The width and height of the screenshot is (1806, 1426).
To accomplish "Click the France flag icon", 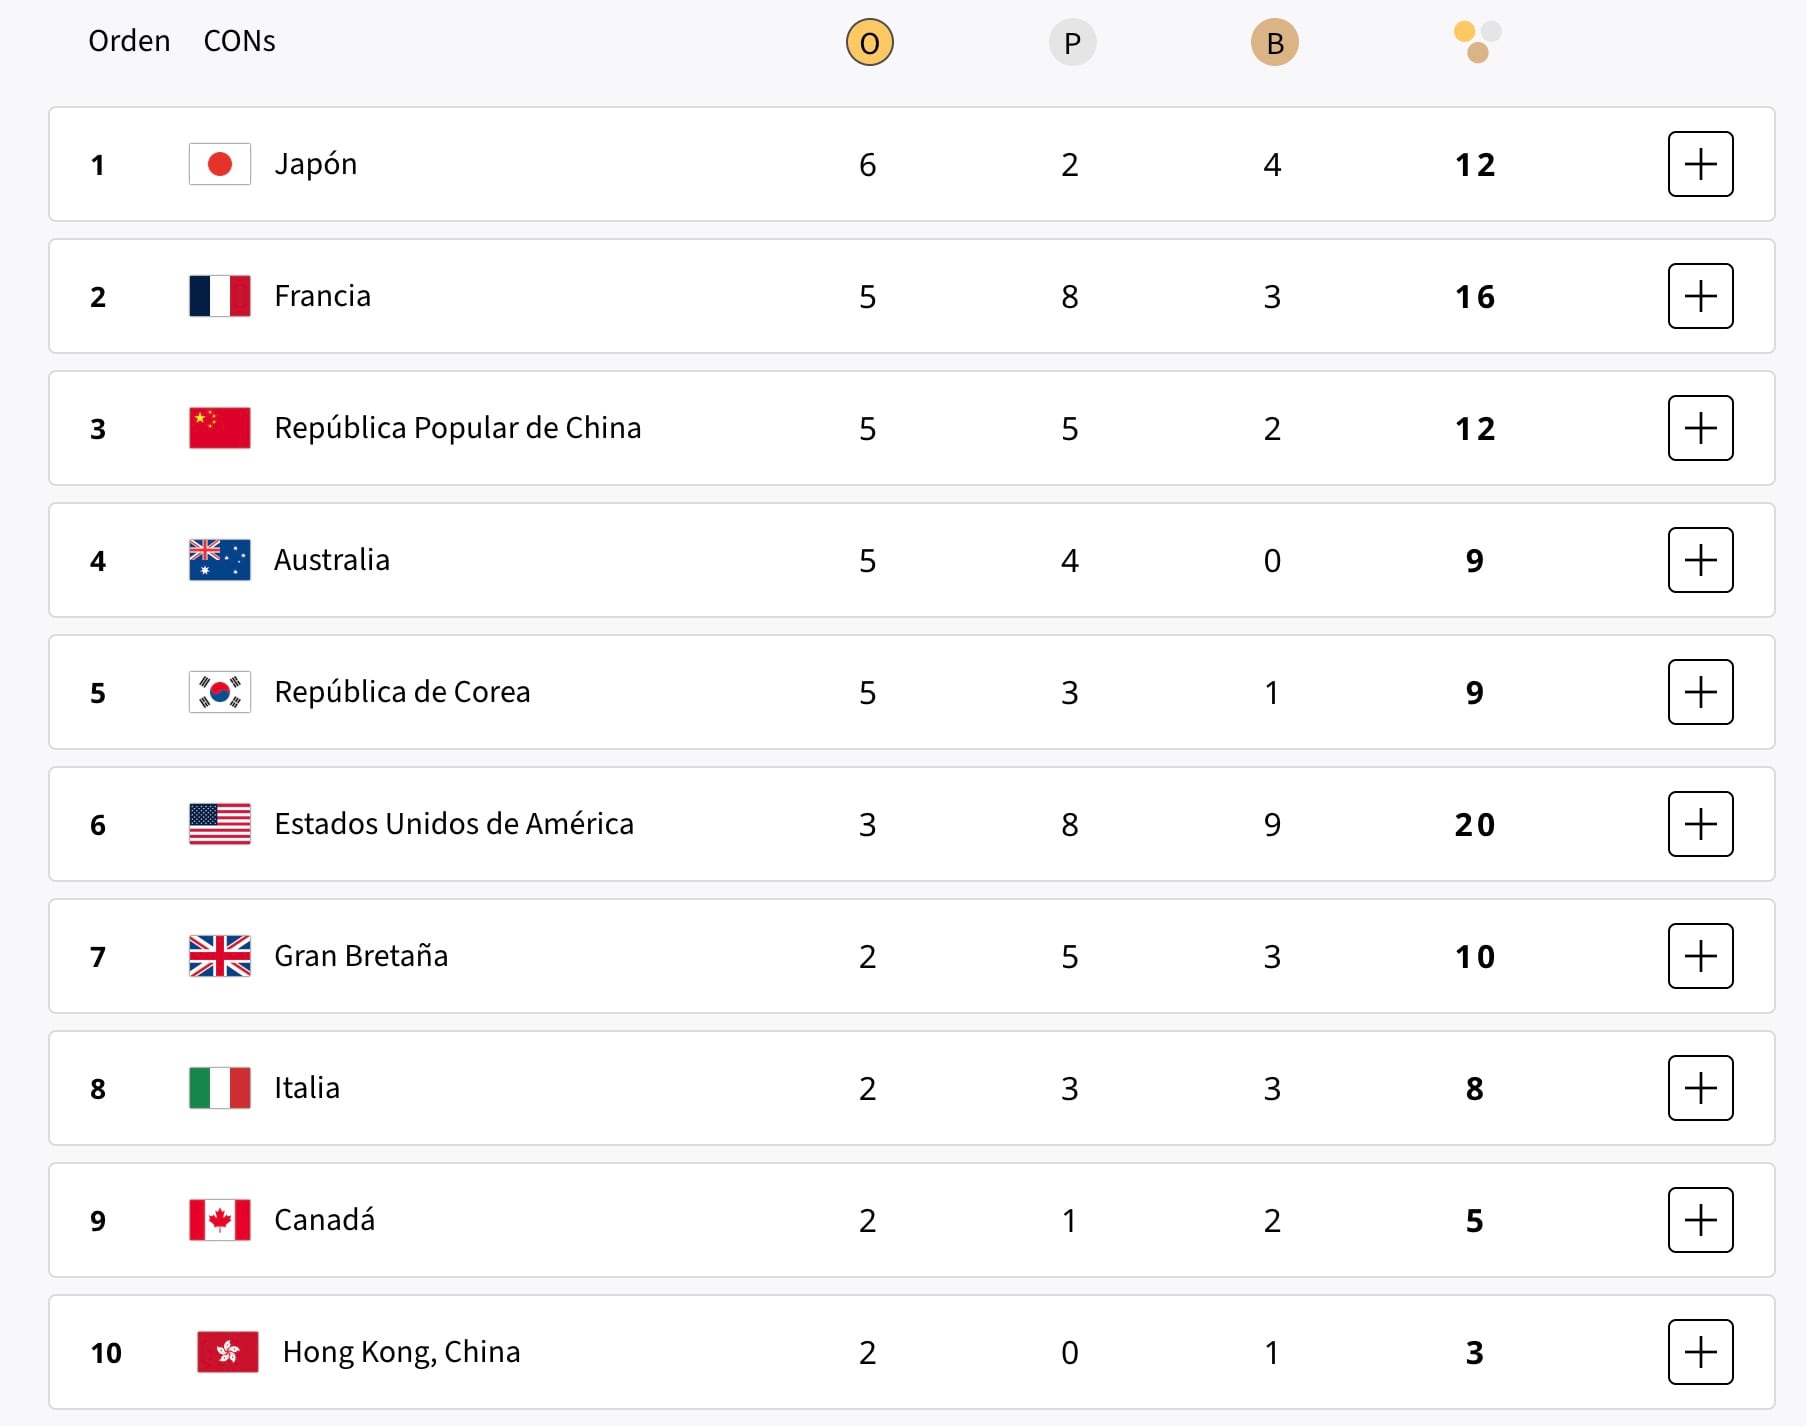I will click(x=220, y=296).
